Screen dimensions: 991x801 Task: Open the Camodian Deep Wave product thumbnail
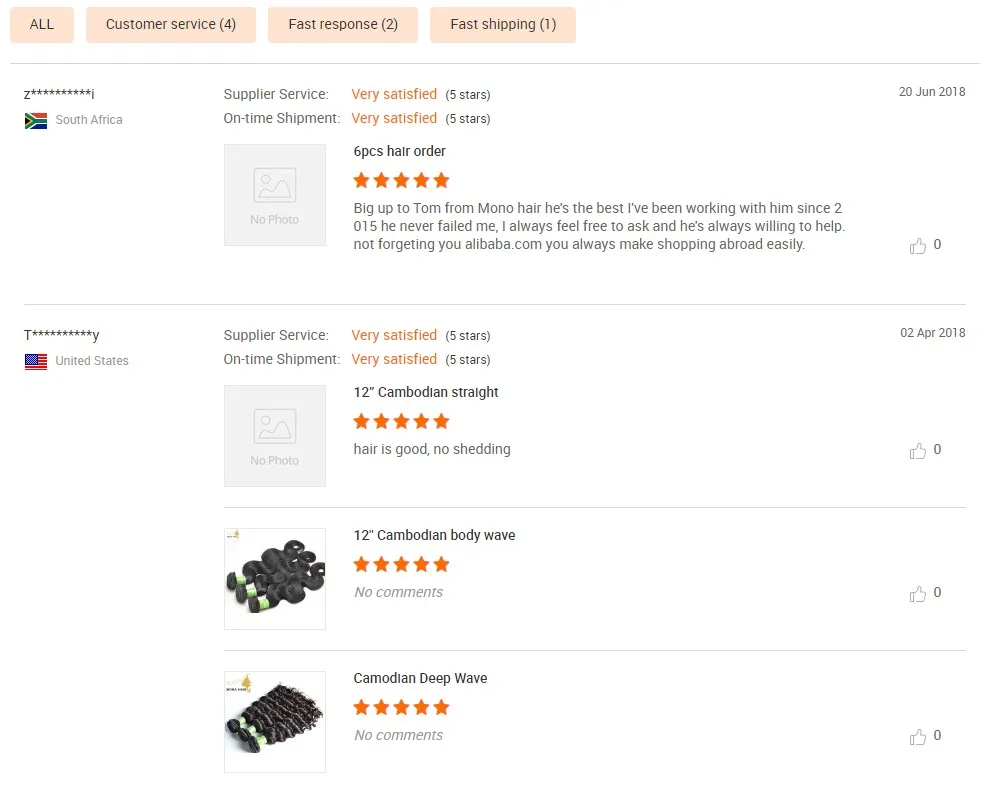click(275, 722)
